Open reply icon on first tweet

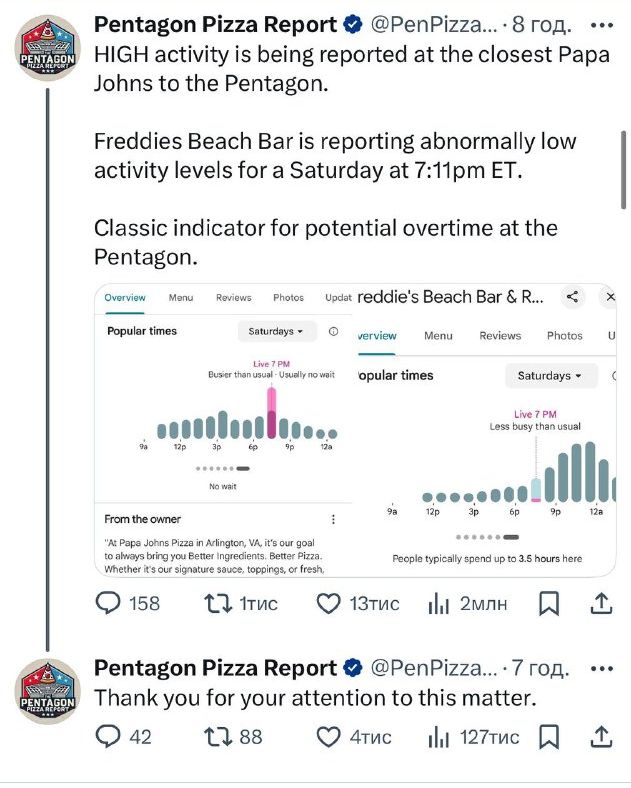click(x=108, y=603)
